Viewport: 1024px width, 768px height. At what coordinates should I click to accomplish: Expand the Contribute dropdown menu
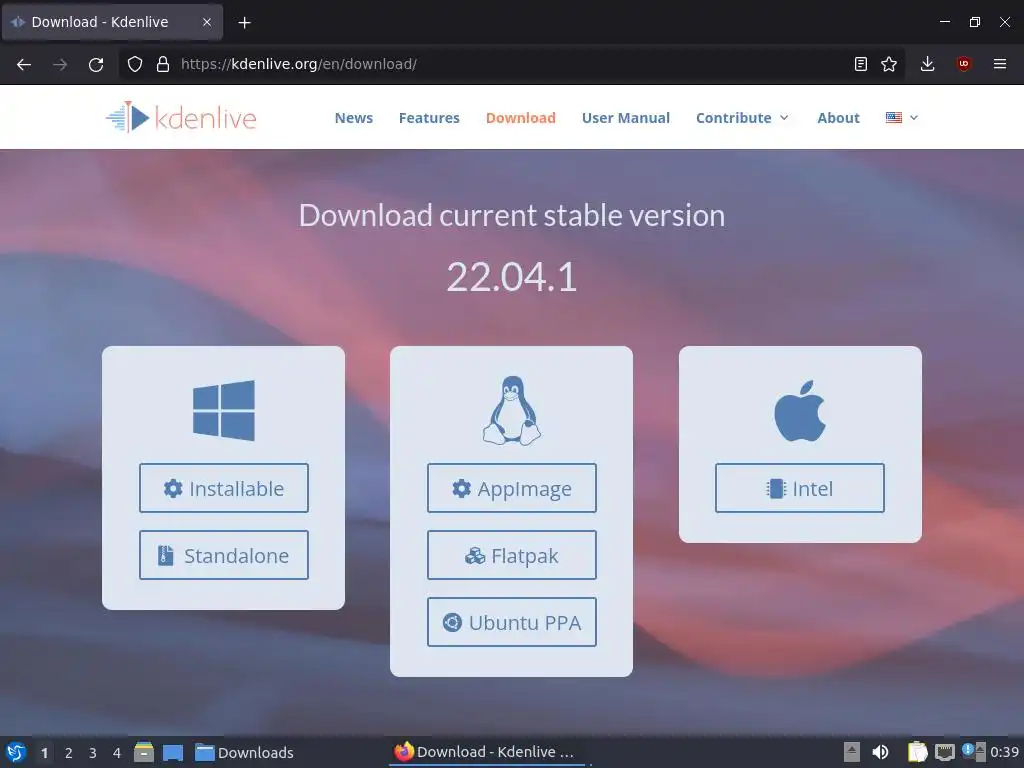(x=743, y=118)
